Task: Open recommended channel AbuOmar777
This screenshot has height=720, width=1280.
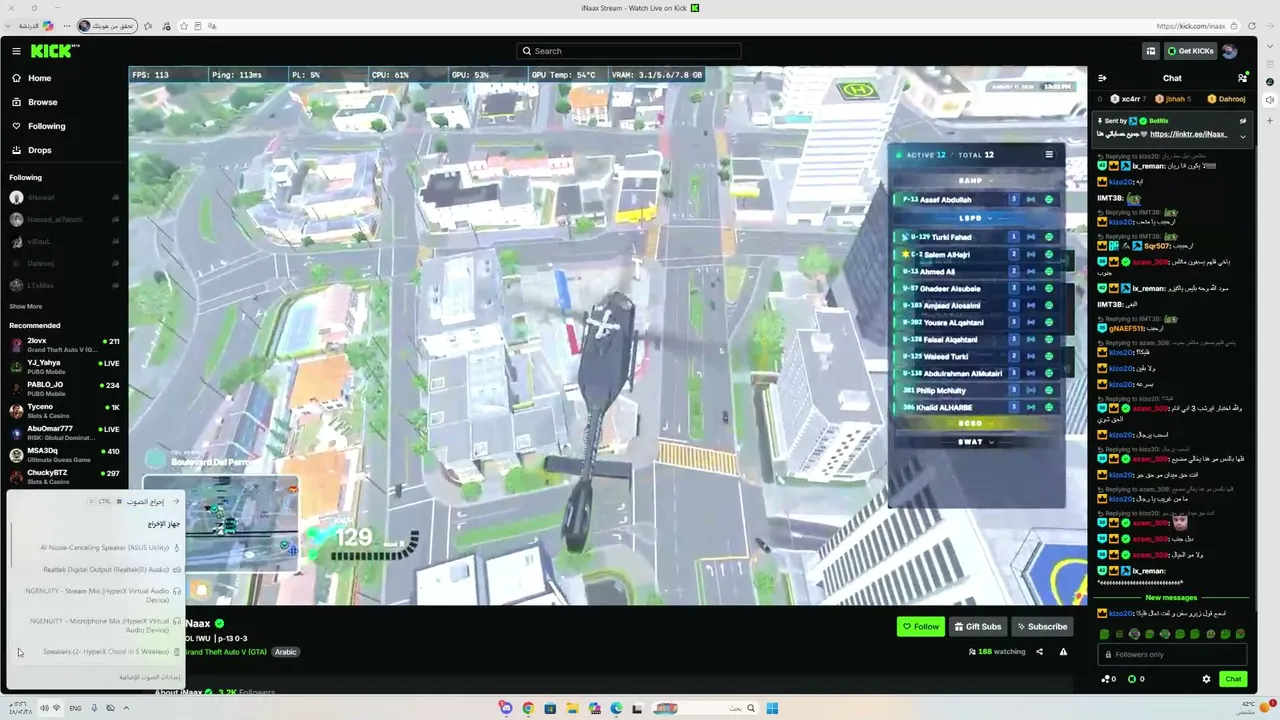Action: point(64,433)
